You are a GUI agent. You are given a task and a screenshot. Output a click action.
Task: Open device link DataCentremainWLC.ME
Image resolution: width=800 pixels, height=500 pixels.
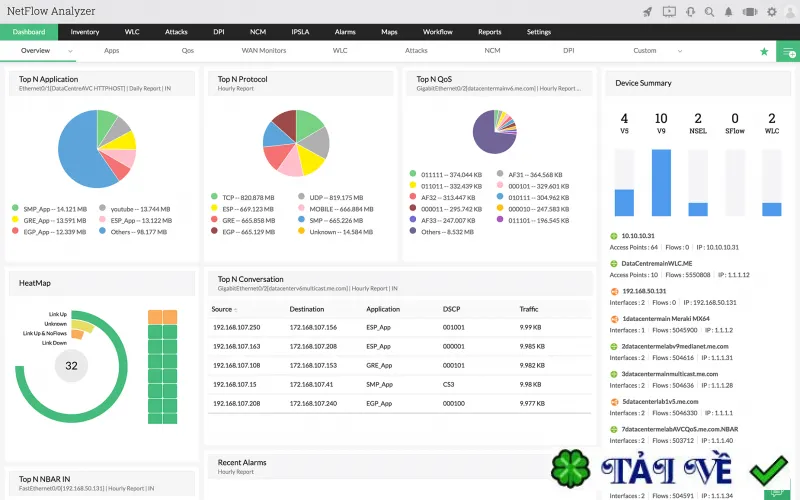tap(657, 263)
